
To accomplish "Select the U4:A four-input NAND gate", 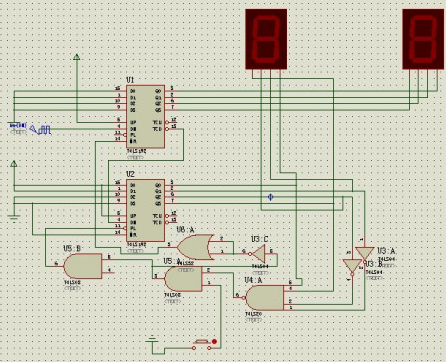I will pos(265,298).
